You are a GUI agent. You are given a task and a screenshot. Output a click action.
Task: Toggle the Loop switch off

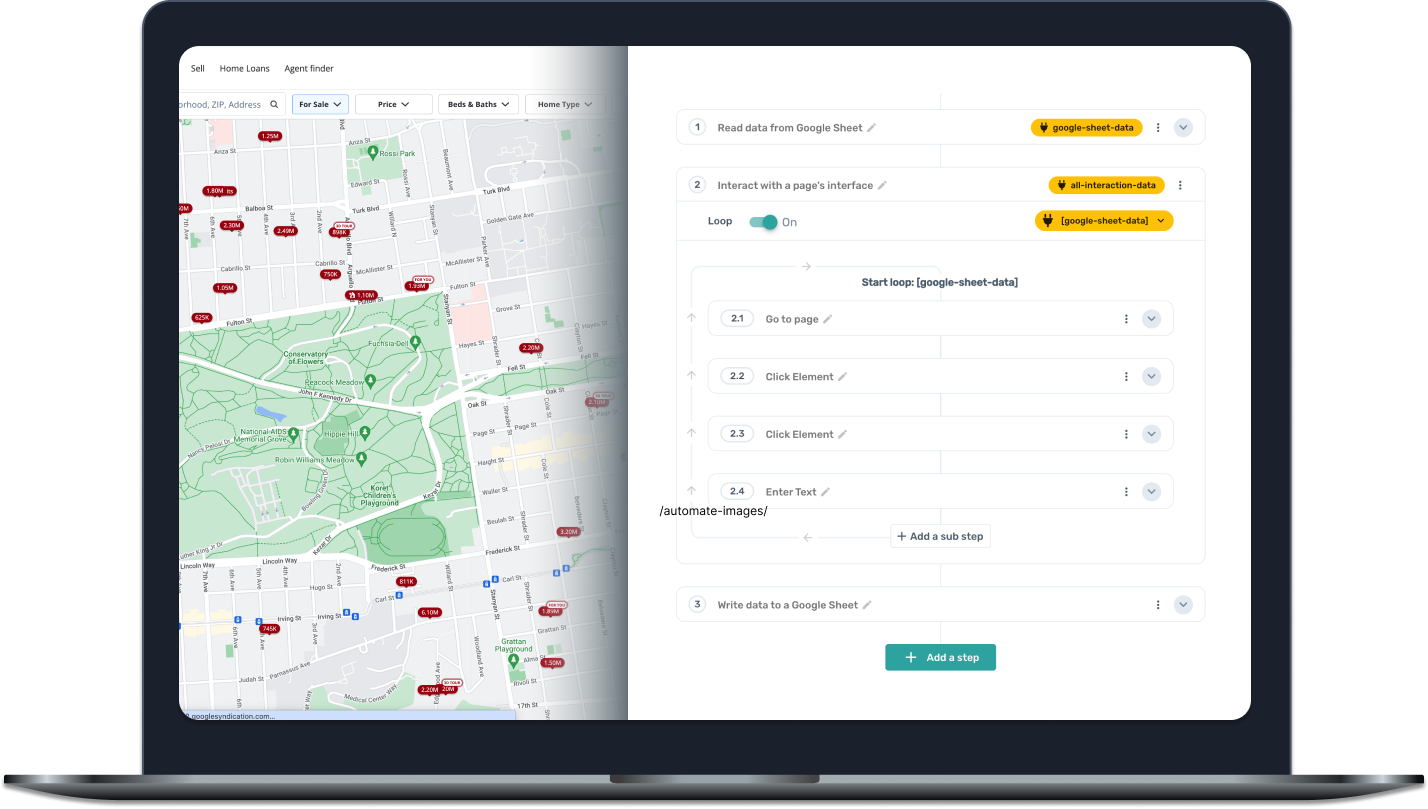click(x=762, y=221)
